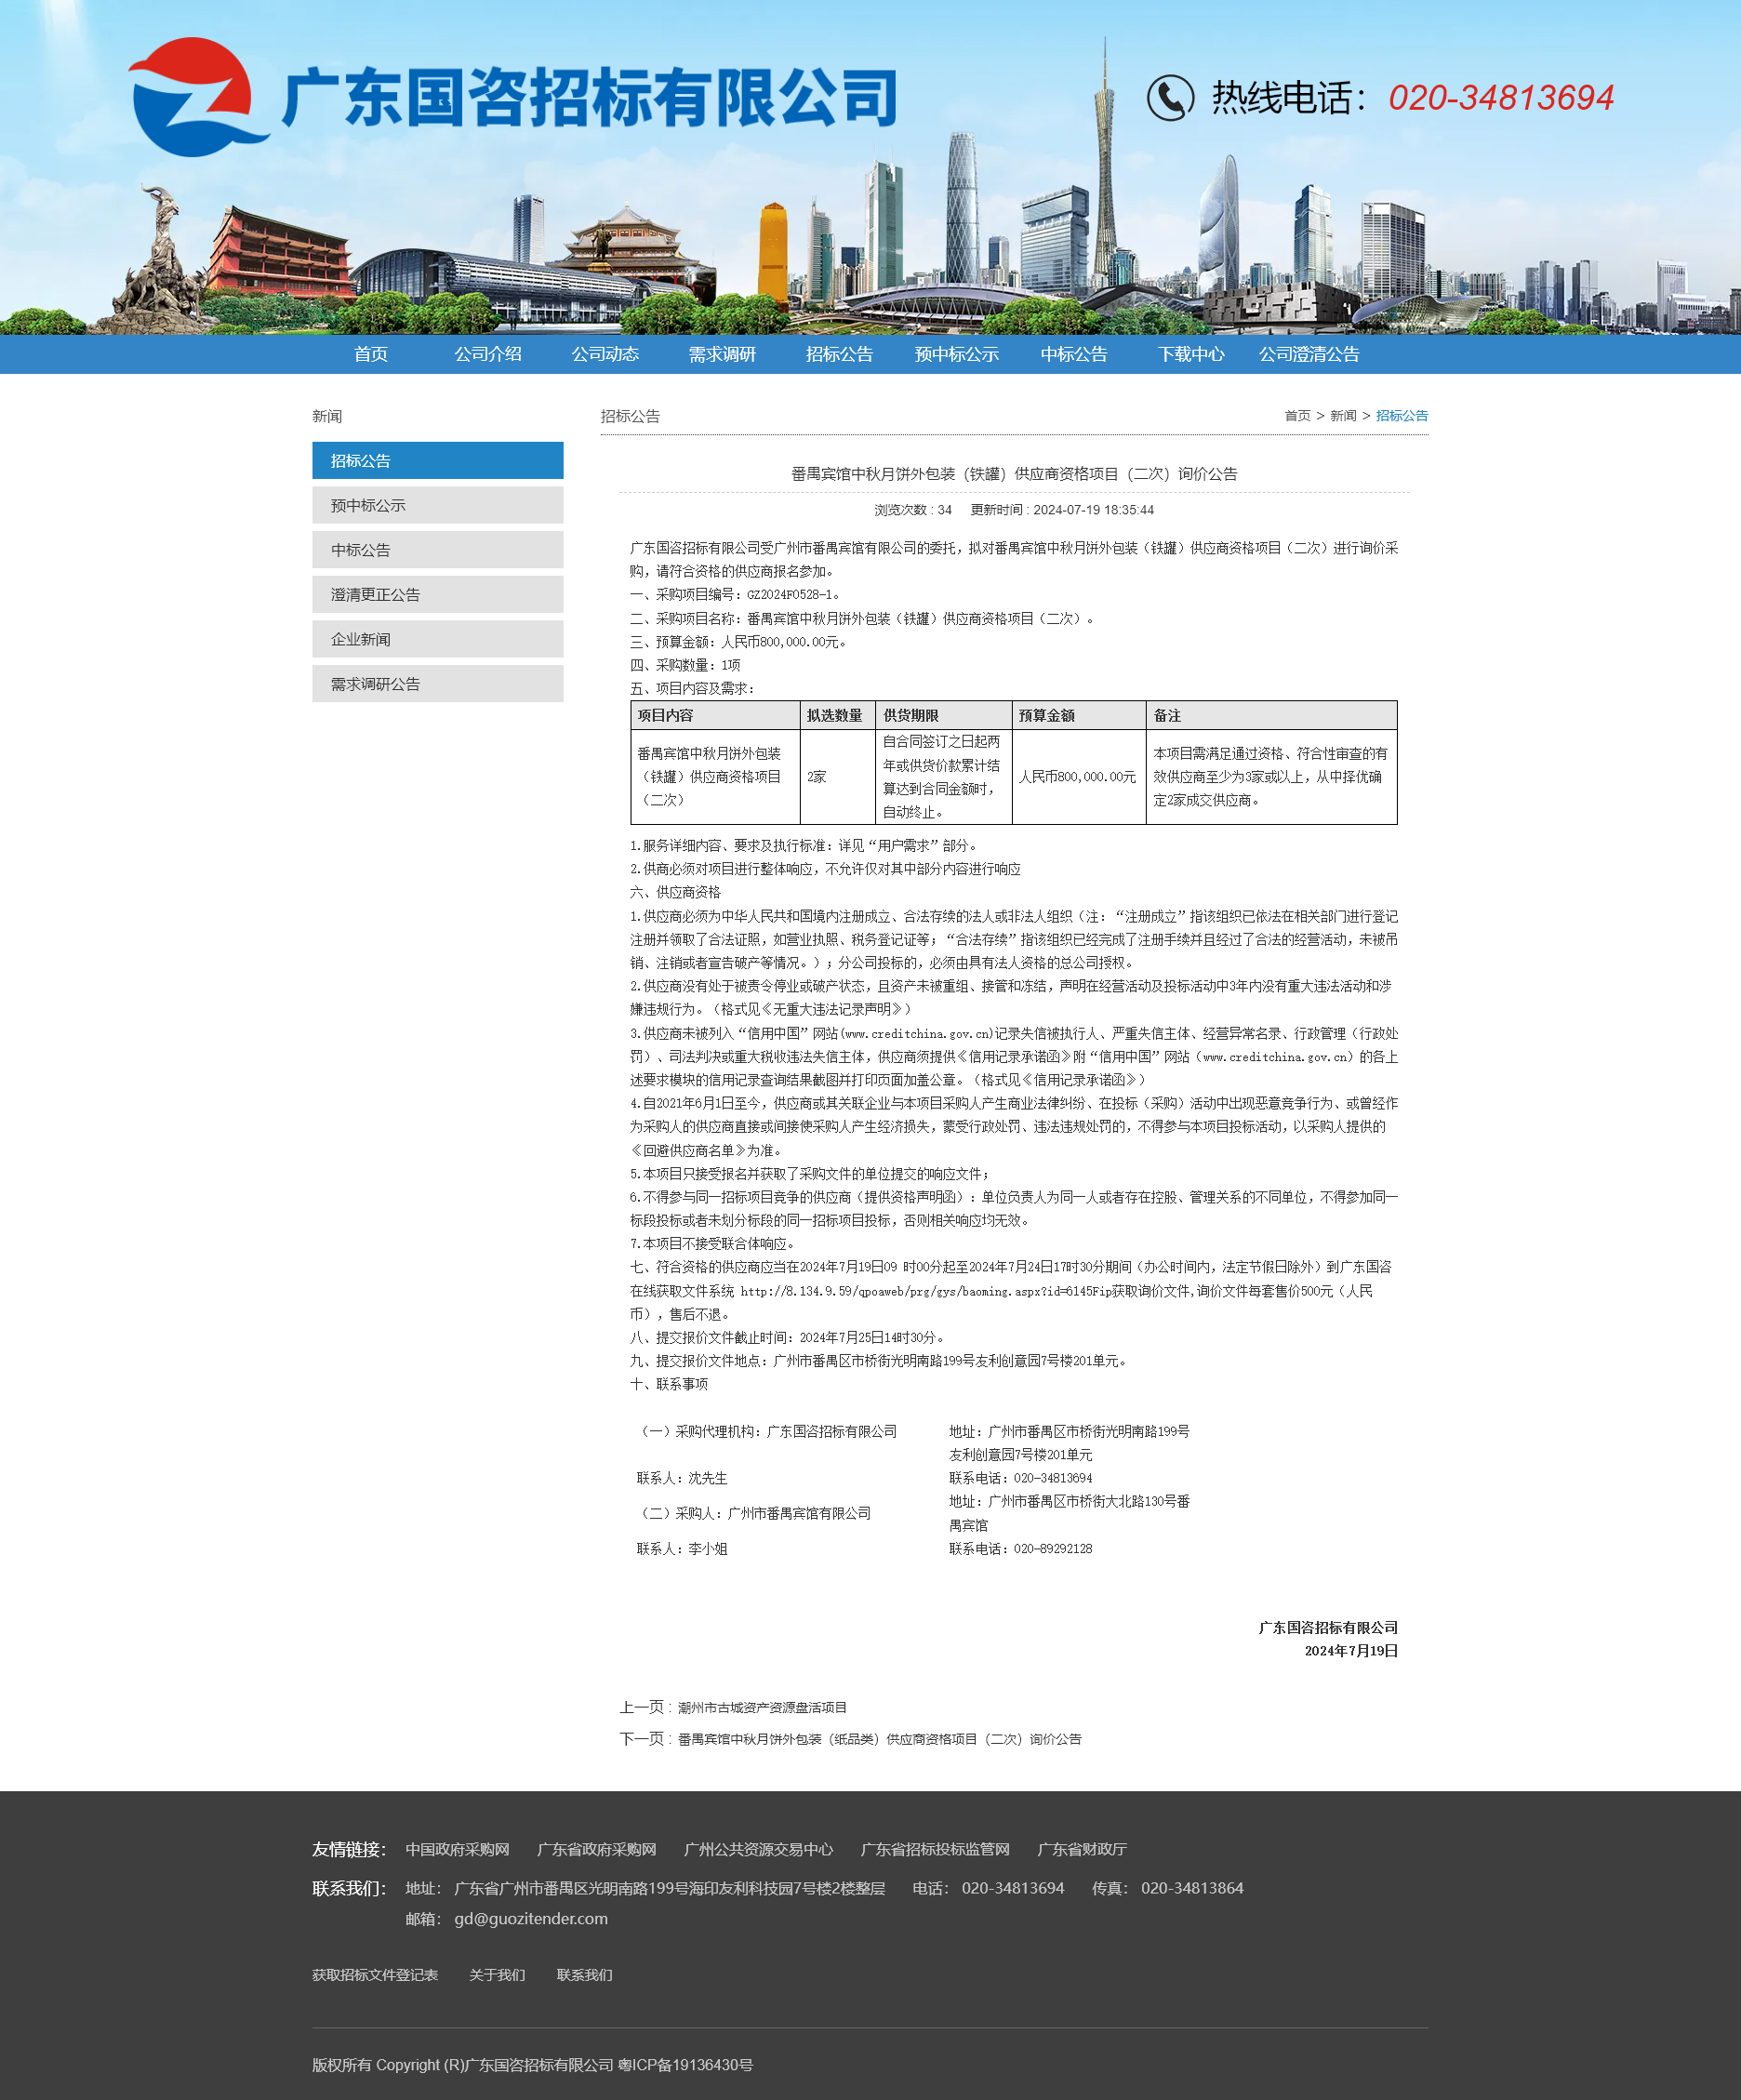Click the fax number 020-34813864
The height and width of the screenshot is (2100, 1741).
coord(1192,1888)
